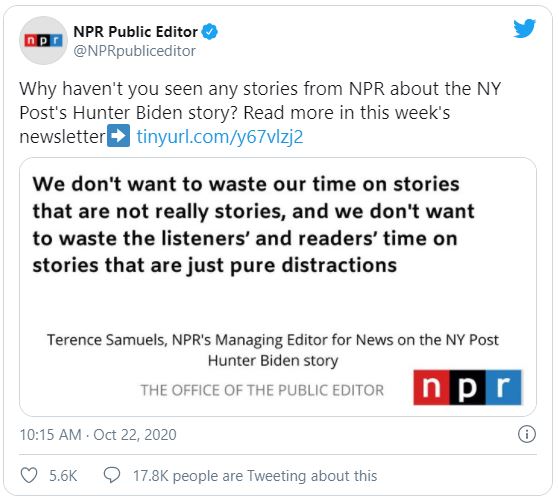Click the NPR Public Editor display name

[135, 32]
